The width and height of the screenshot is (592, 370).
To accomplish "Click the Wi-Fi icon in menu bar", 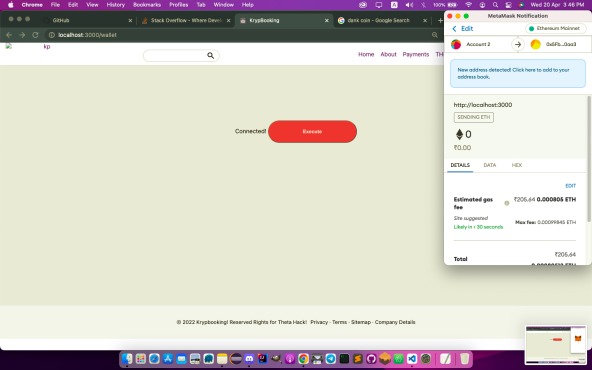I will point(469,5).
